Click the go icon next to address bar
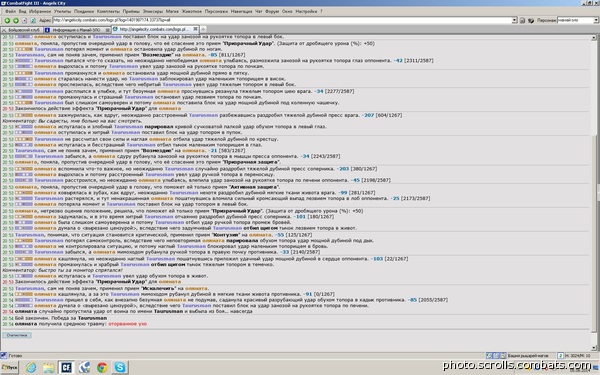 pyautogui.click(x=522, y=20)
